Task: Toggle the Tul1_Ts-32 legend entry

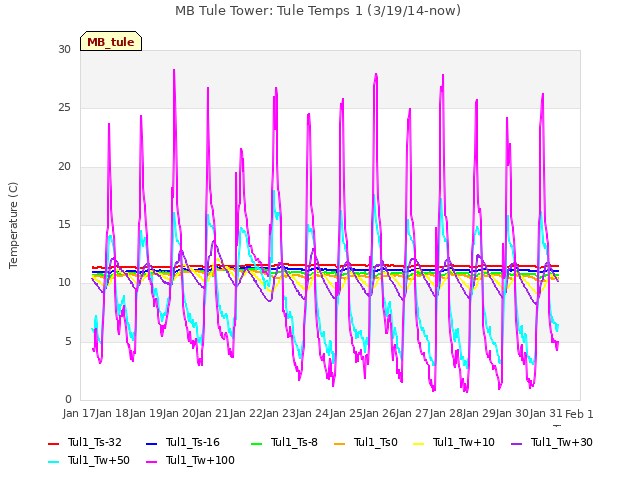Action: pyautogui.click(x=85, y=442)
